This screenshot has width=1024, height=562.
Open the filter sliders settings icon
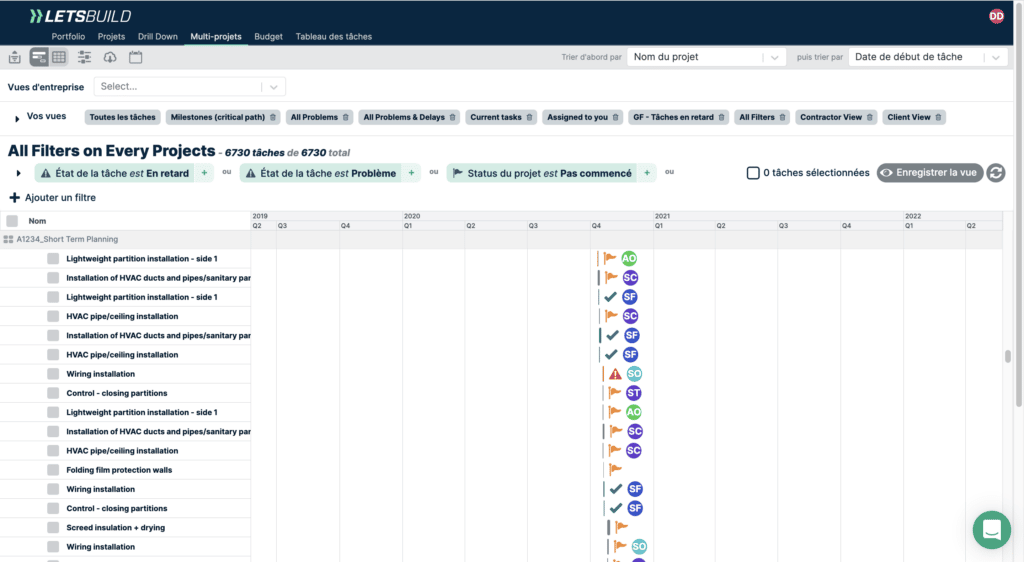[85, 57]
